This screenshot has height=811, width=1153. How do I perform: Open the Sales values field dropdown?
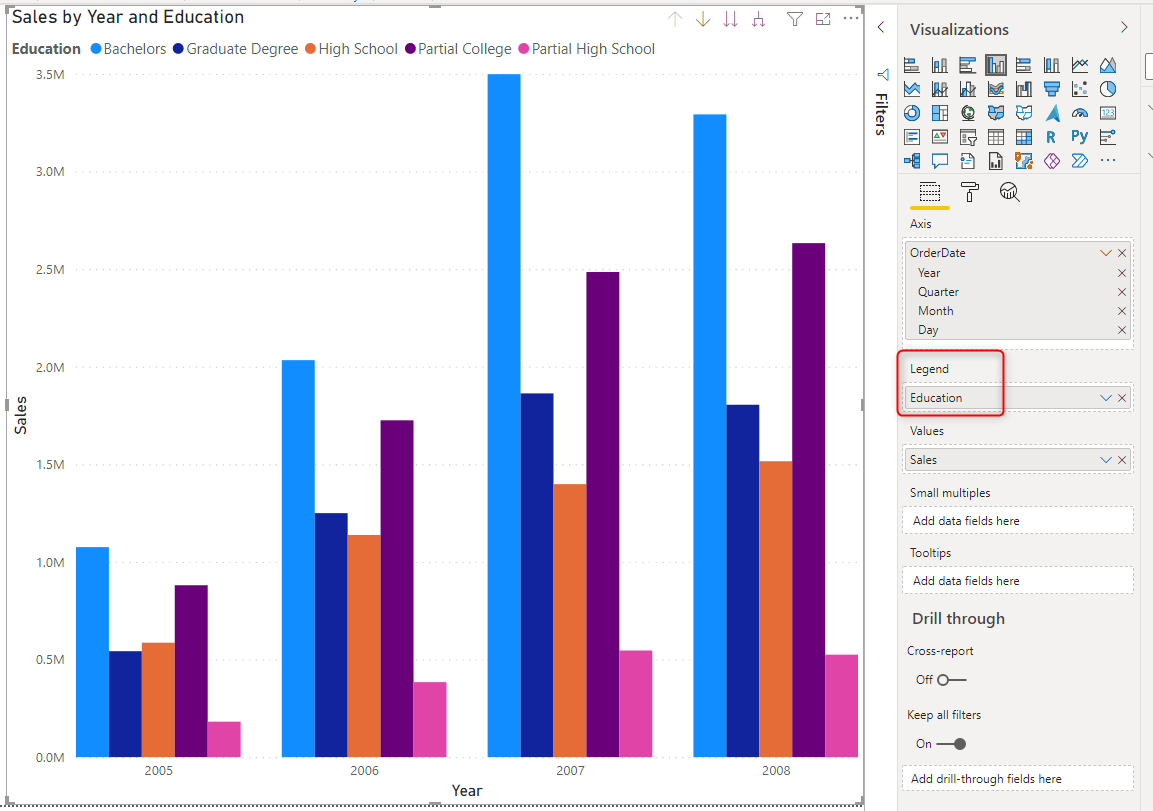(1105, 460)
